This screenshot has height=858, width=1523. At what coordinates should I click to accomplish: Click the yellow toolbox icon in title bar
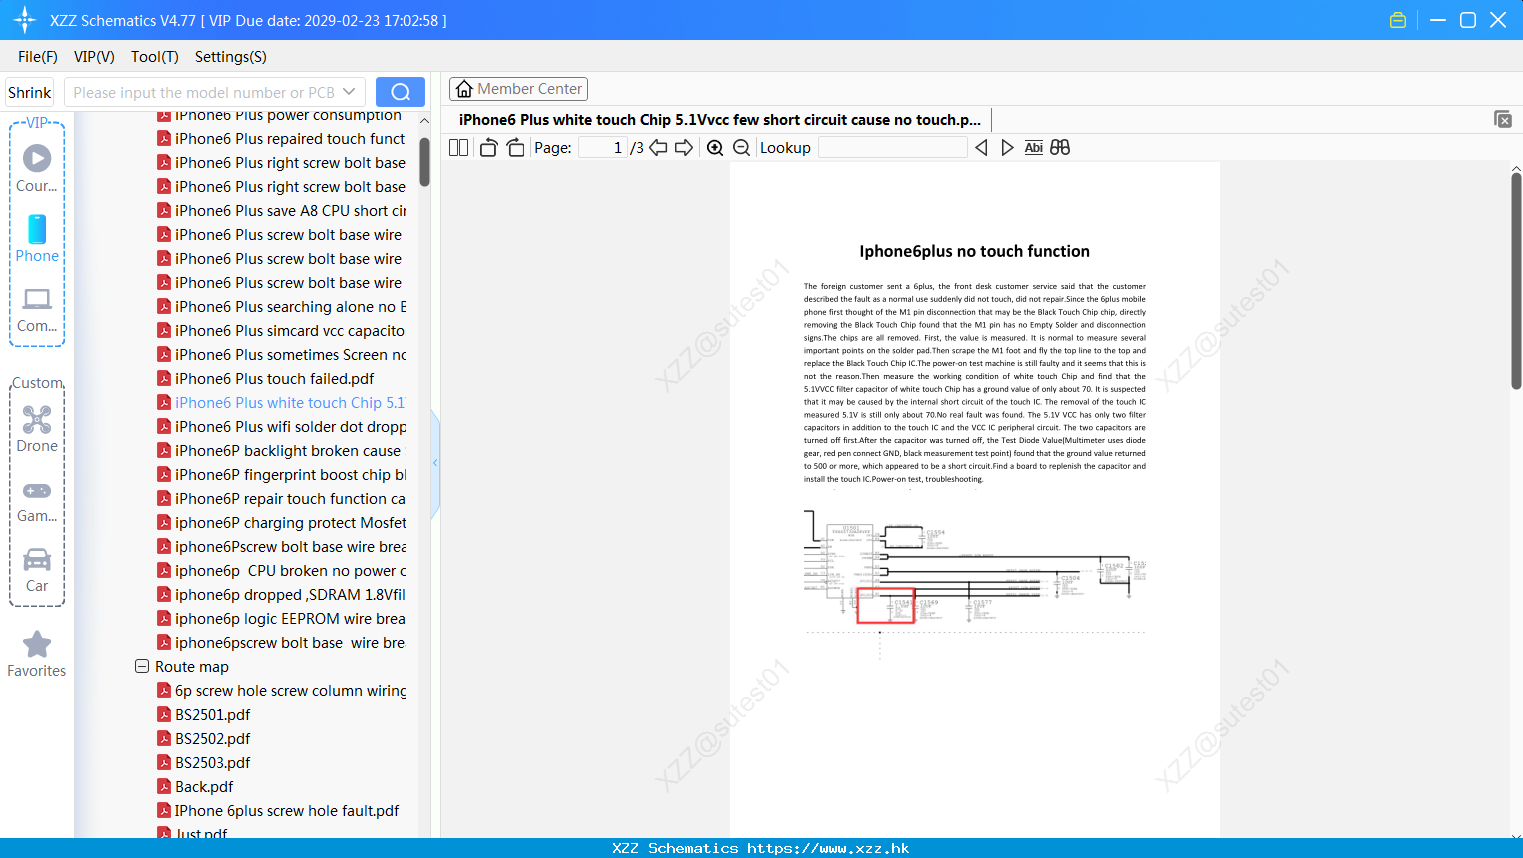coord(1398,20)
